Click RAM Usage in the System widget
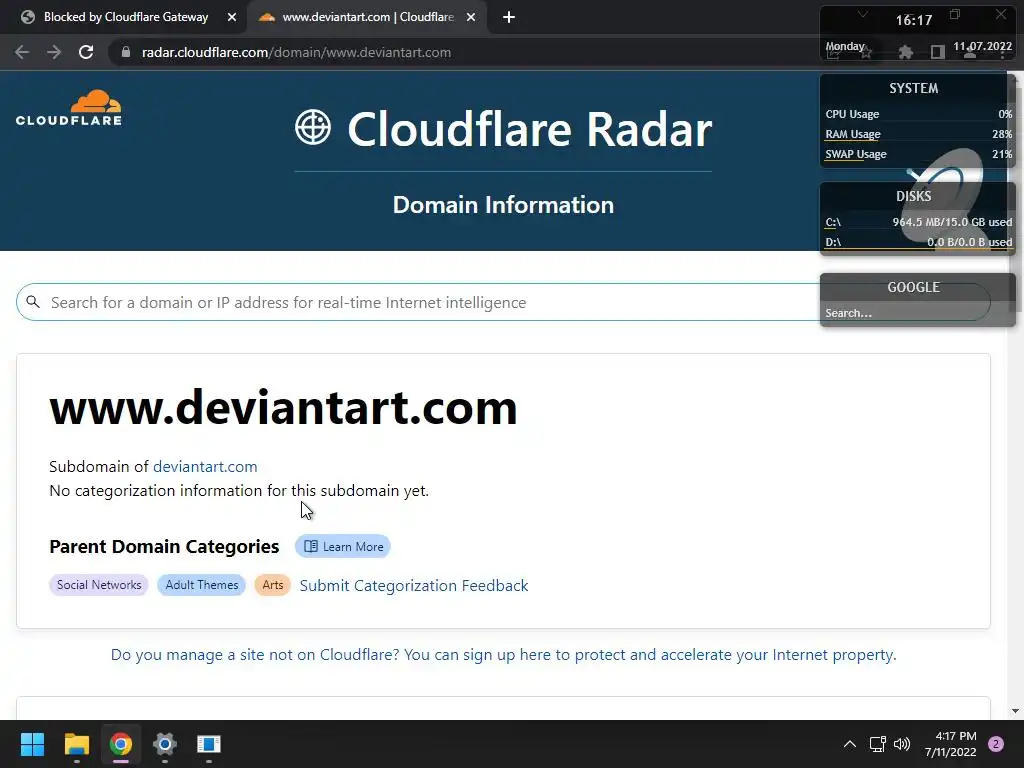Screen dimensions: 1024x768 click(918, 135)
